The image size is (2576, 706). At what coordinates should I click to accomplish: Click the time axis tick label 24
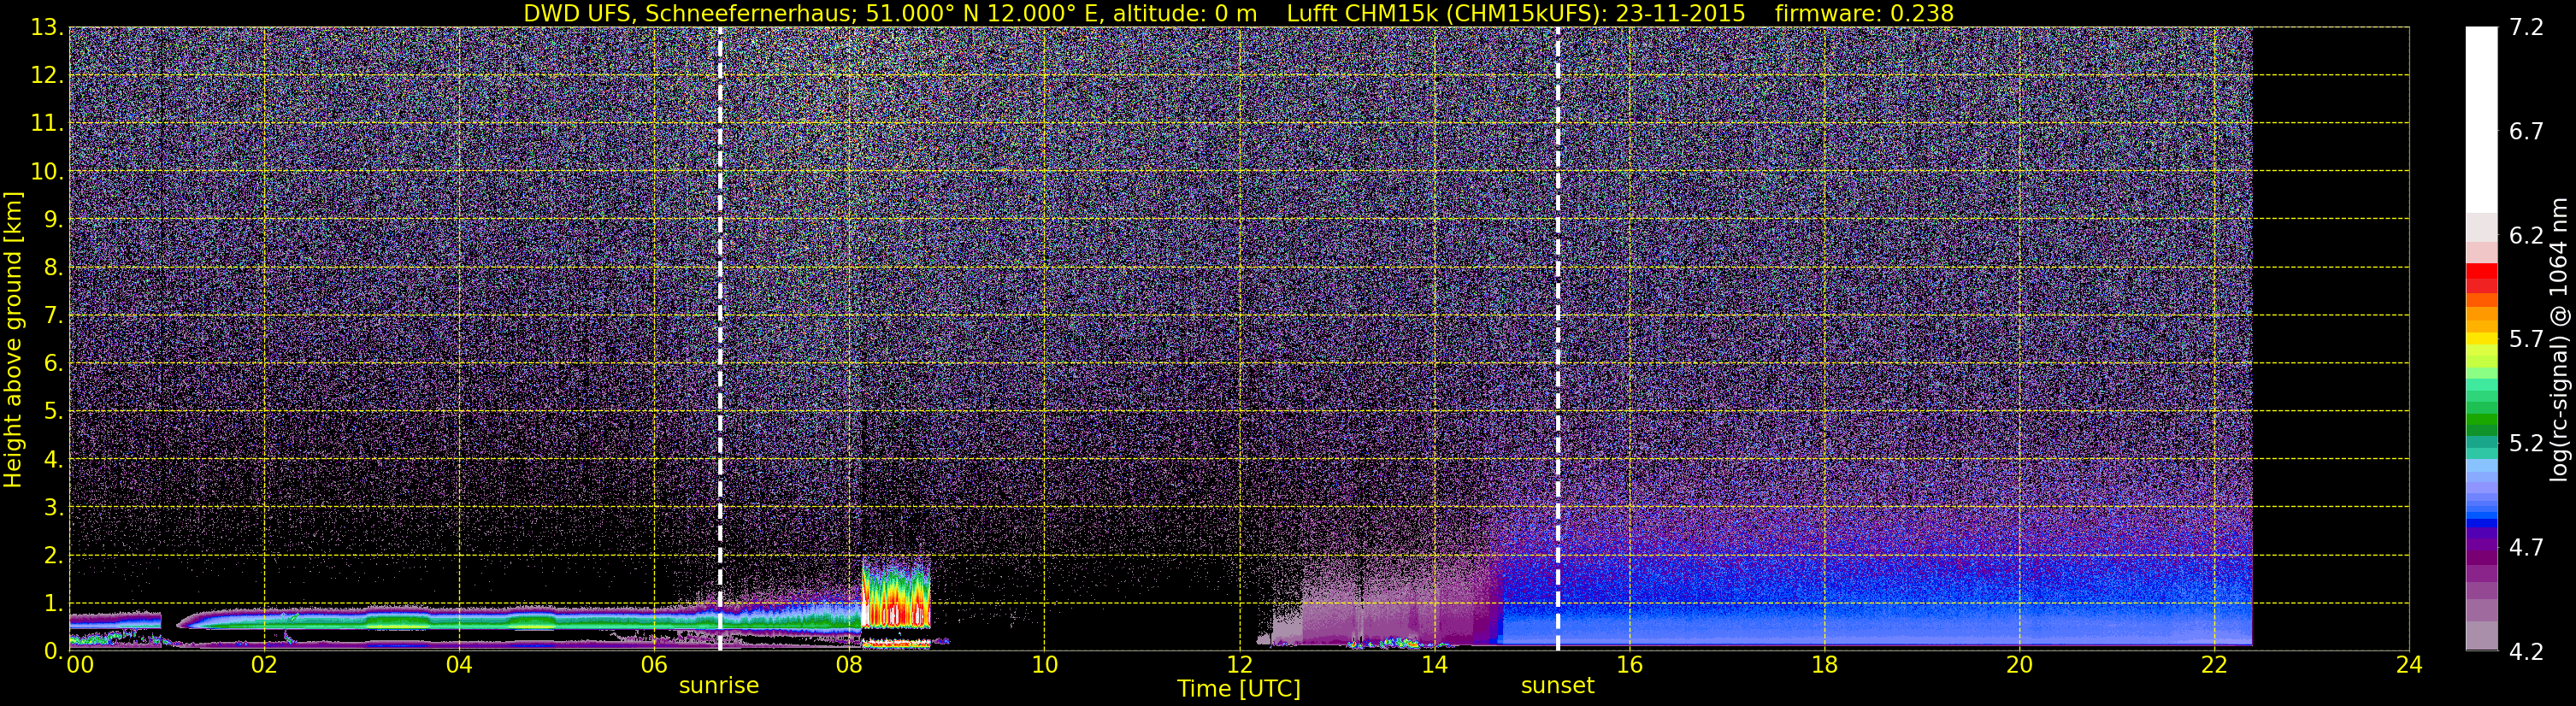pos(2409,665)
